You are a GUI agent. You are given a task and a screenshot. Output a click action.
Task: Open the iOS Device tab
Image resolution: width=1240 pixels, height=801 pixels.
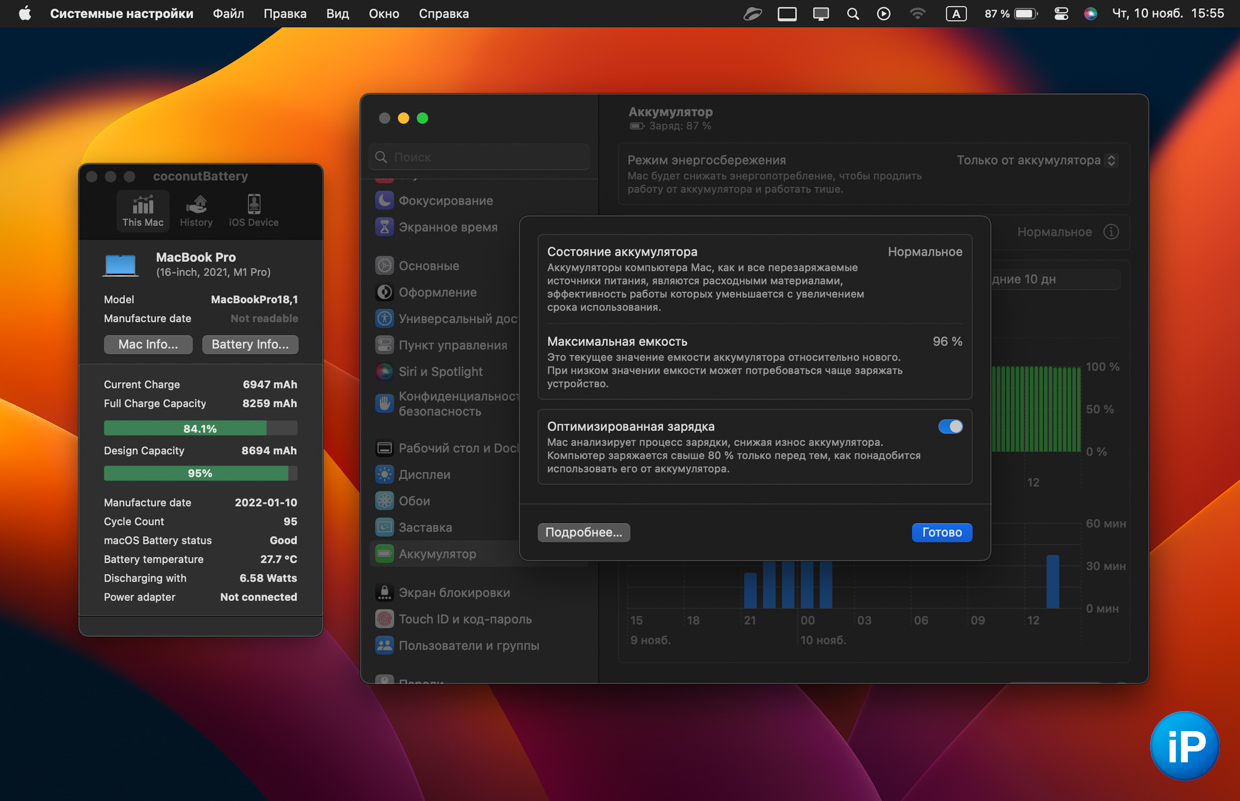tap(253, 211)
